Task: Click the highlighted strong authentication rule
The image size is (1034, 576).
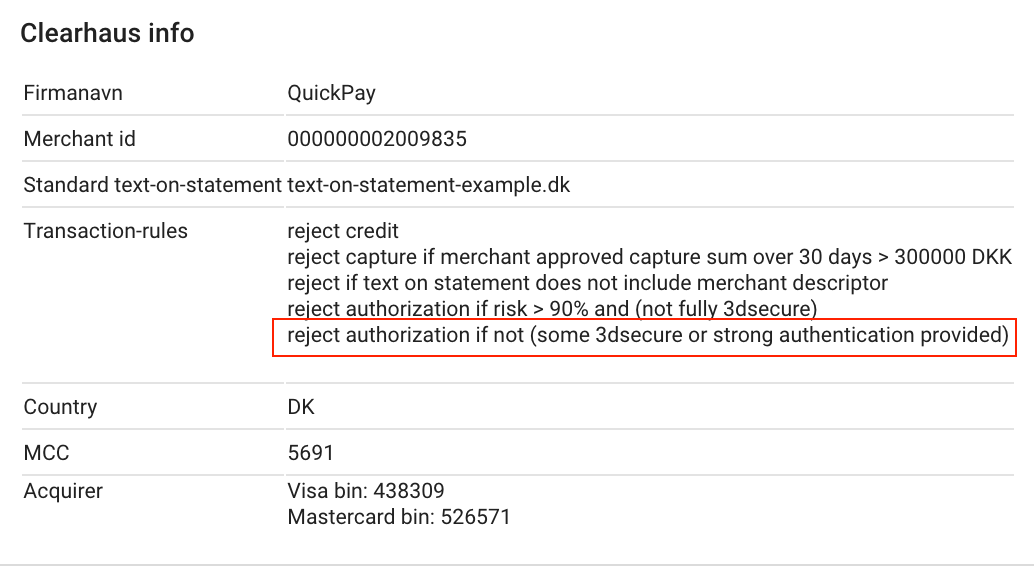Action: tap(647, 336)
